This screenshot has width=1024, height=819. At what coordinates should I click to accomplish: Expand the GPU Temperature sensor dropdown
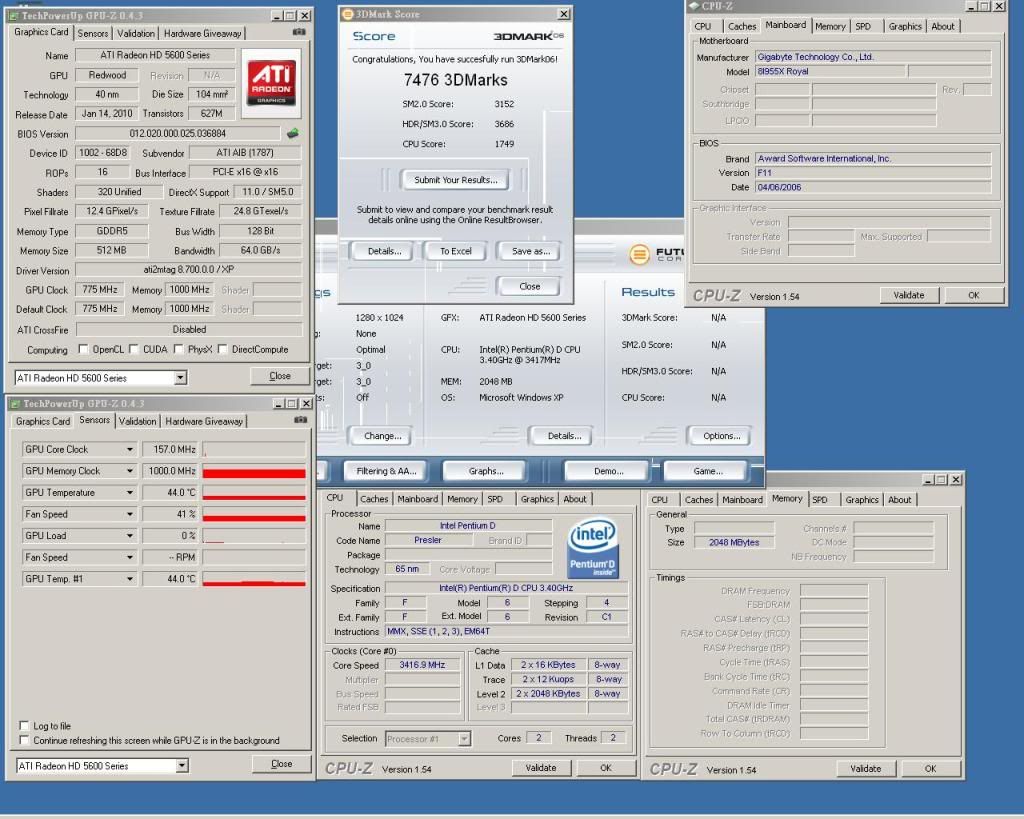[x=129, y=493]
